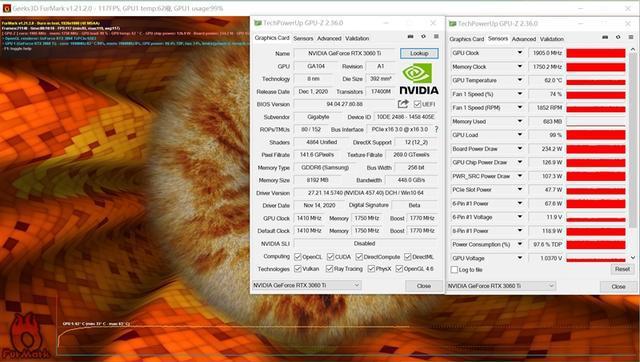Image resolution: width=640 pixels, height=362 pixels.
Task: Click the GPU Name field value
Action: [x=345, y=53]
